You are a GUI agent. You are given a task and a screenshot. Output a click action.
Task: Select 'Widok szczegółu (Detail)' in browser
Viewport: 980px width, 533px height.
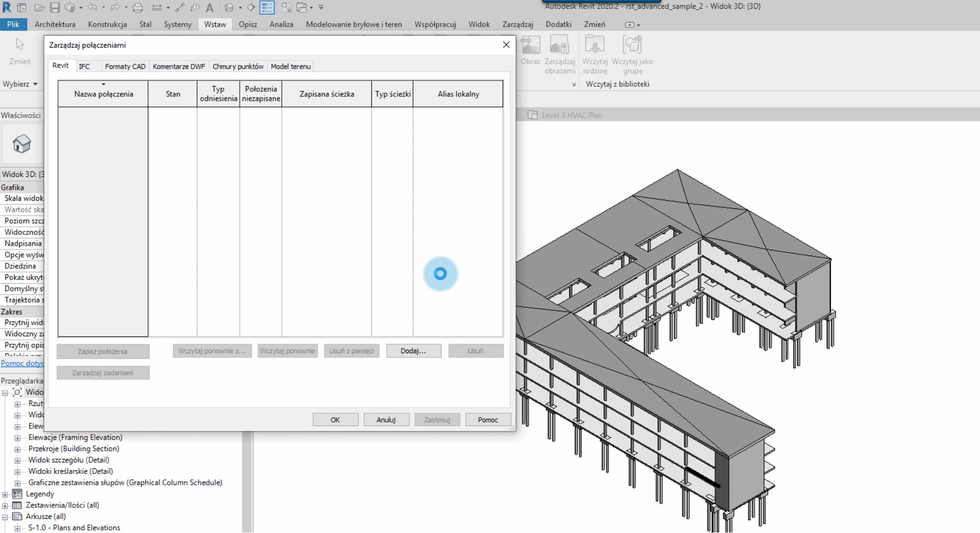point(70,460)
